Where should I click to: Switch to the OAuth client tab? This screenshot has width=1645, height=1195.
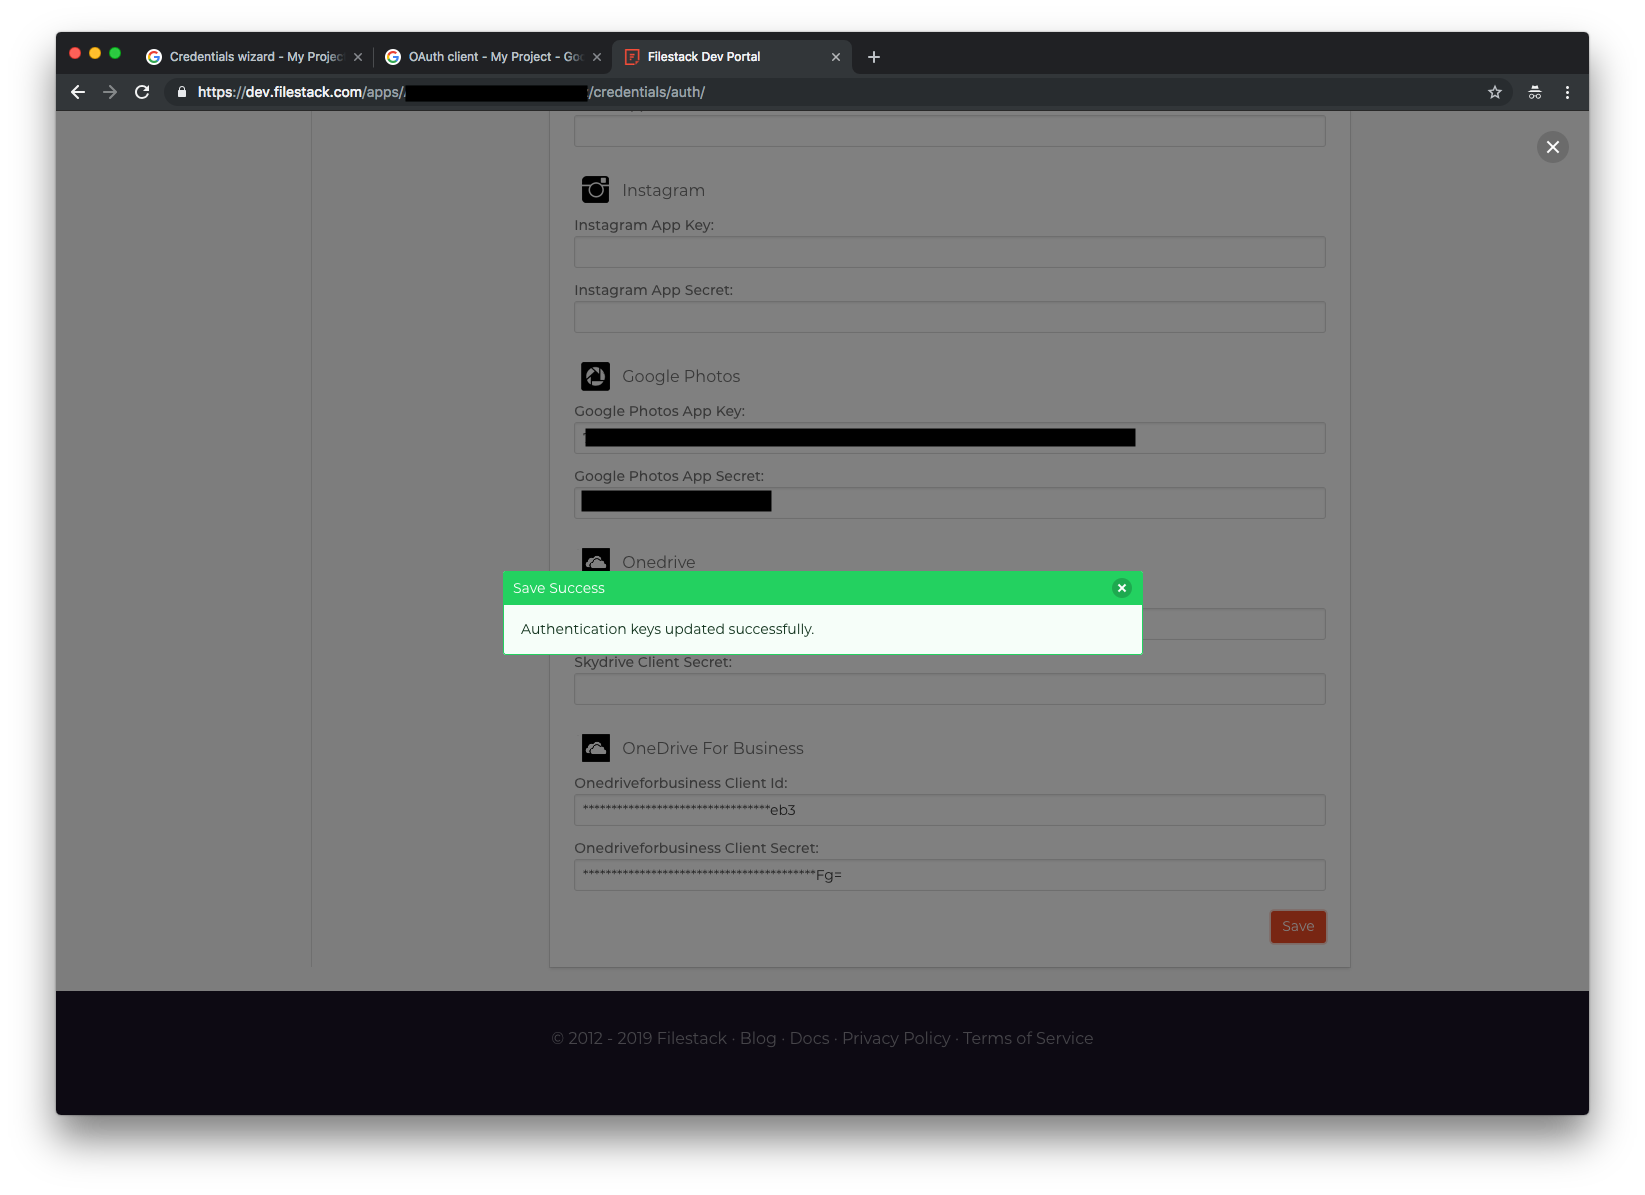[493, 57]
